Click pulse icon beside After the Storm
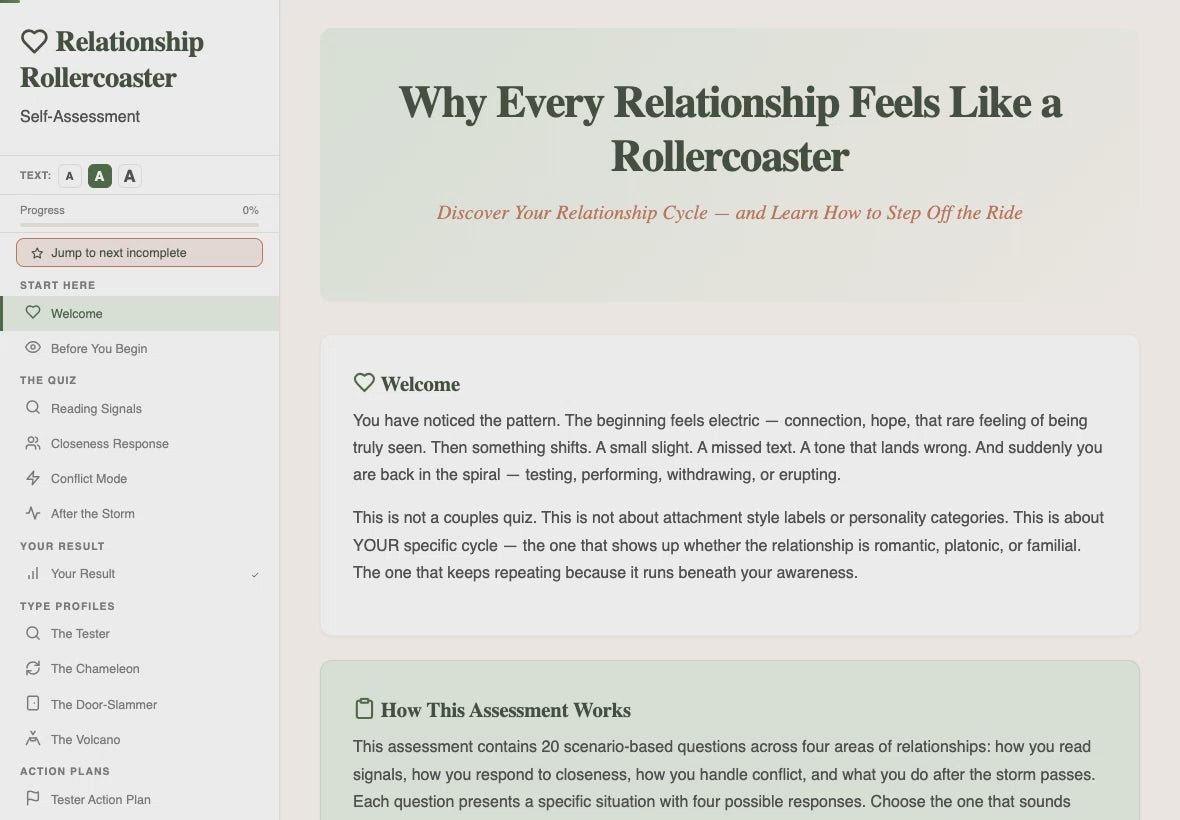This screenshot has height=820, width=1180. [x=32, y=513]
